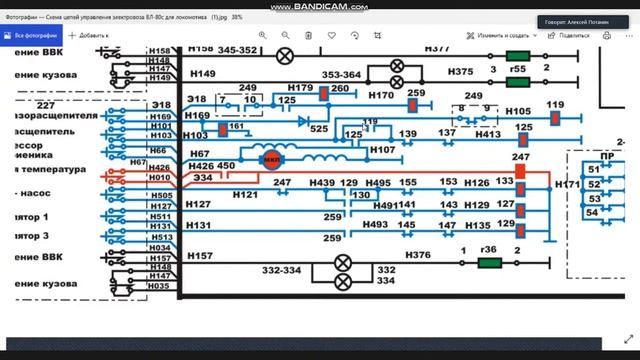Click the H375 label
640x360 pixels.
tap(460, 71)
